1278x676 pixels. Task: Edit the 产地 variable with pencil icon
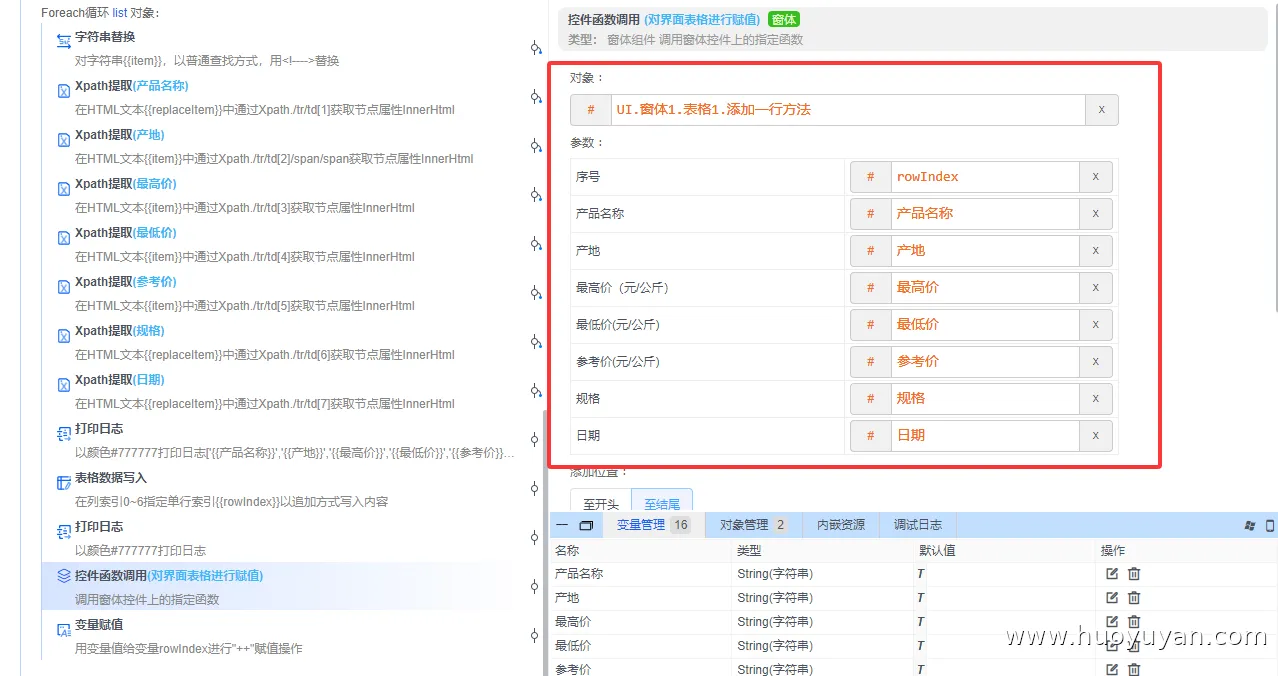(1112, 598)
